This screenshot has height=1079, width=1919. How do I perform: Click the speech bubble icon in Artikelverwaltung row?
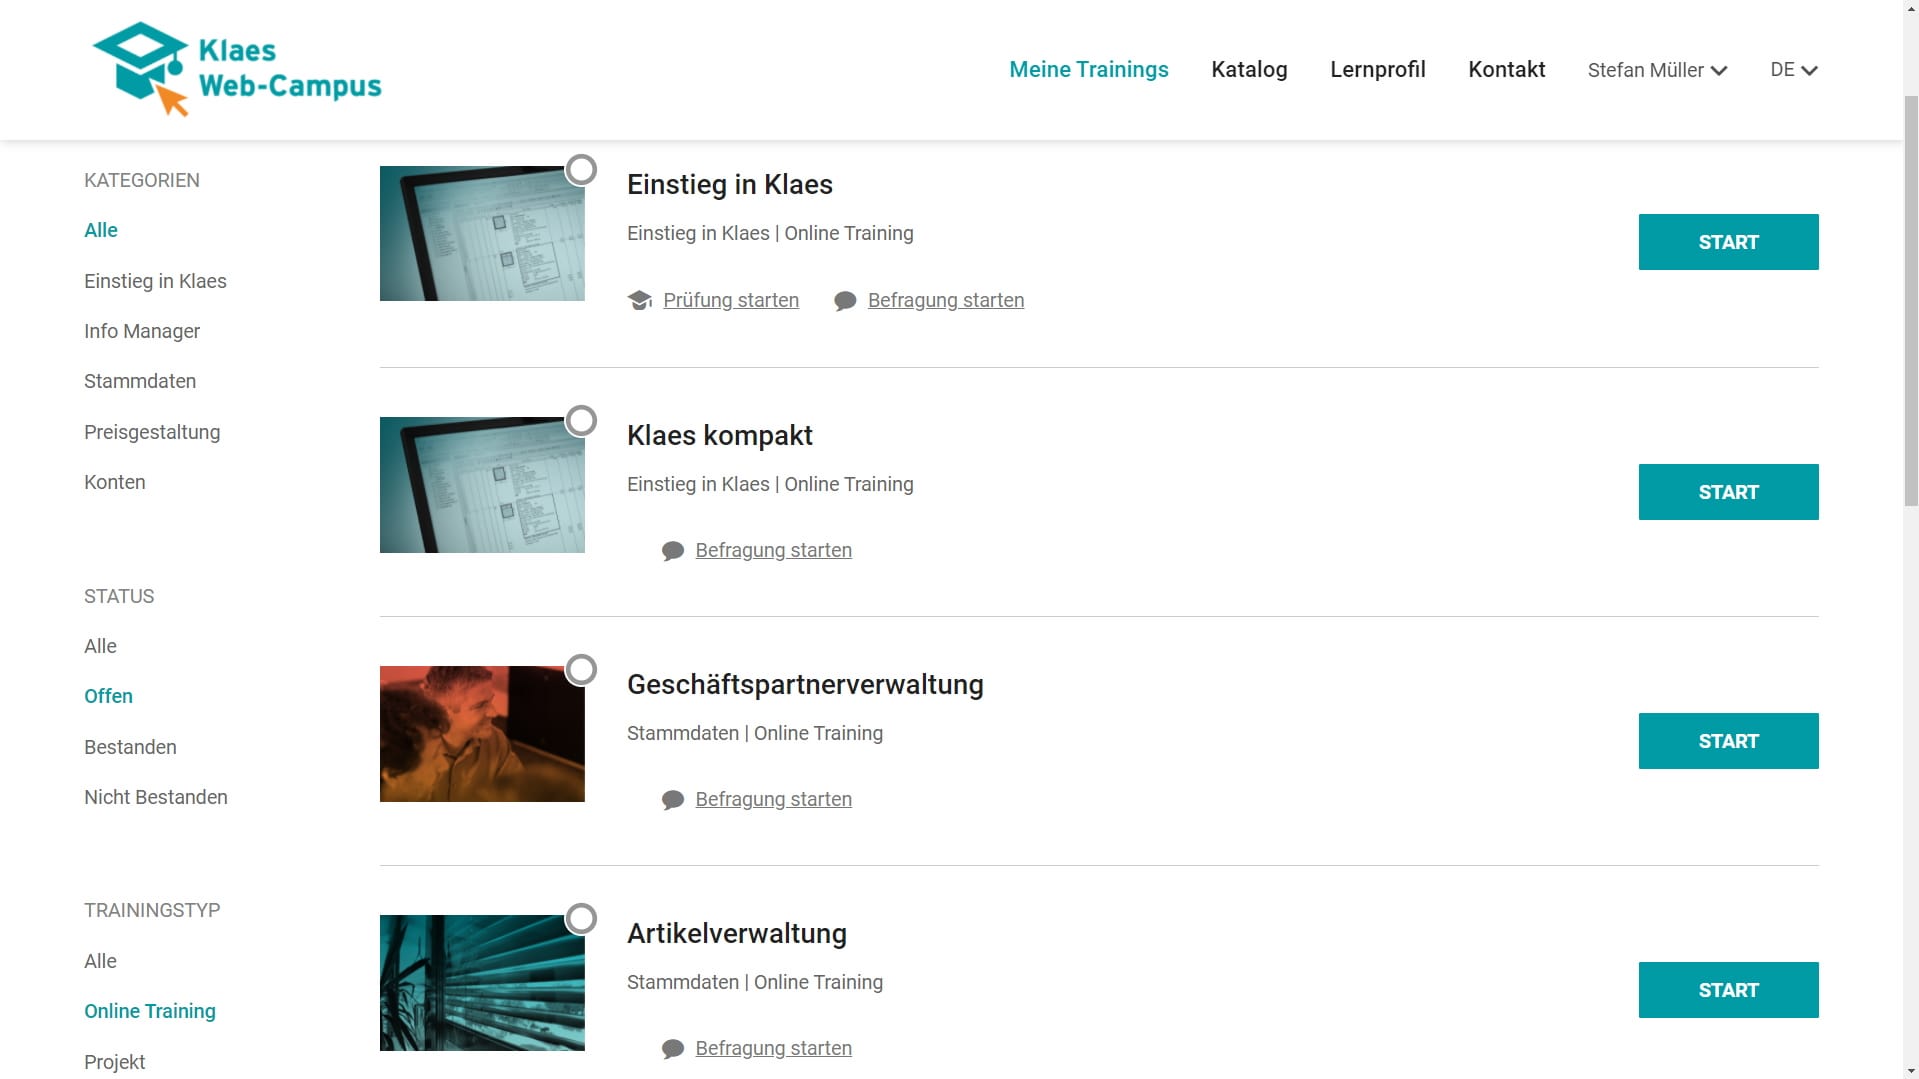[x=673, y=1049]
